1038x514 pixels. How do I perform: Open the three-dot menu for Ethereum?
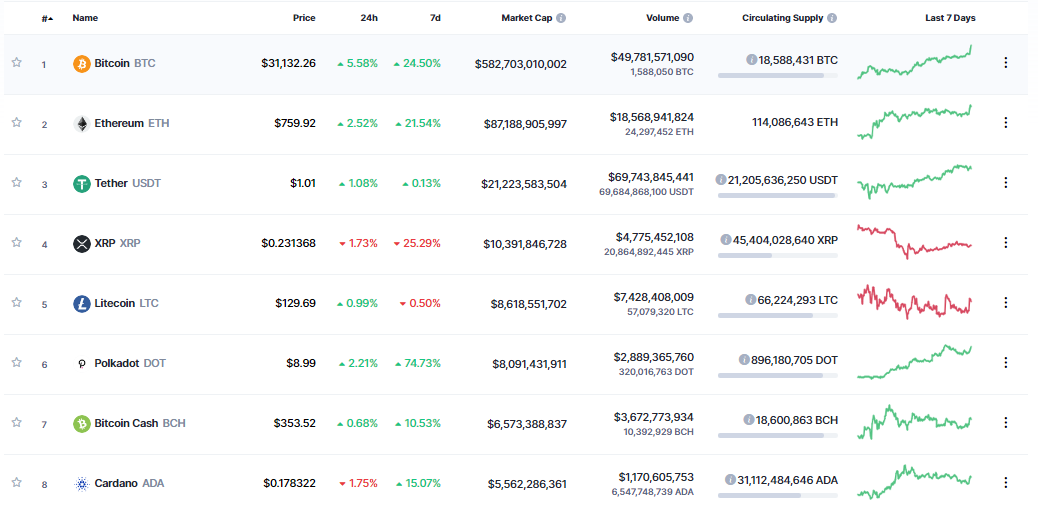1006,123
